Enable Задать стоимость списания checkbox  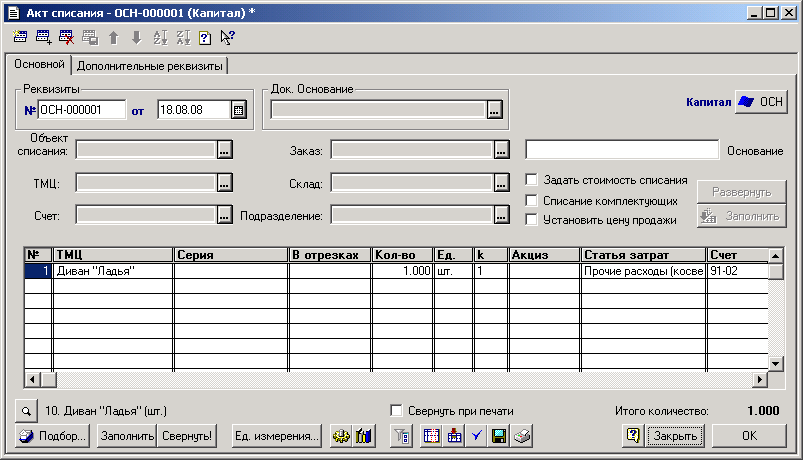532,180
